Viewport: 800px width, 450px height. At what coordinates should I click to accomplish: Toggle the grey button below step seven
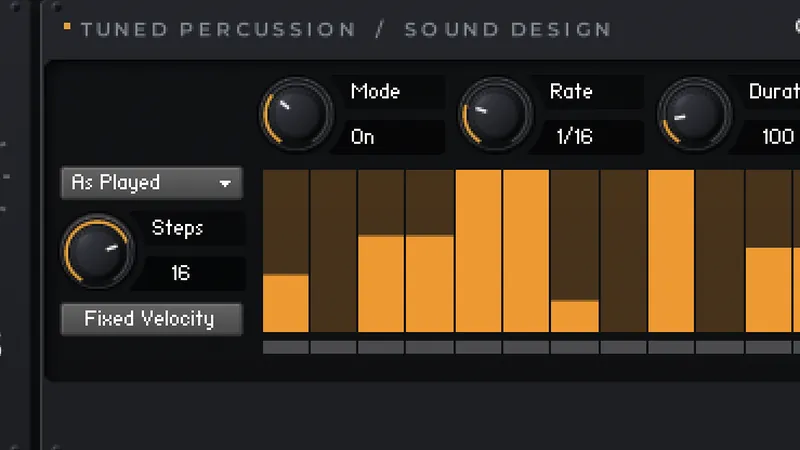click(x=574, y=348)
